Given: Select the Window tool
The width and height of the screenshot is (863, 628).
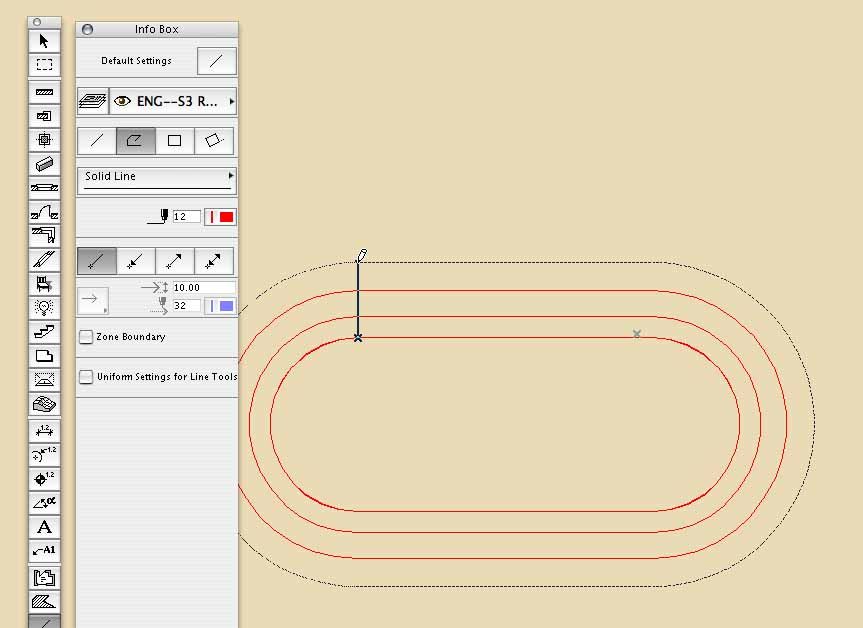Looking at the screenshot, I should click(44, 188).
